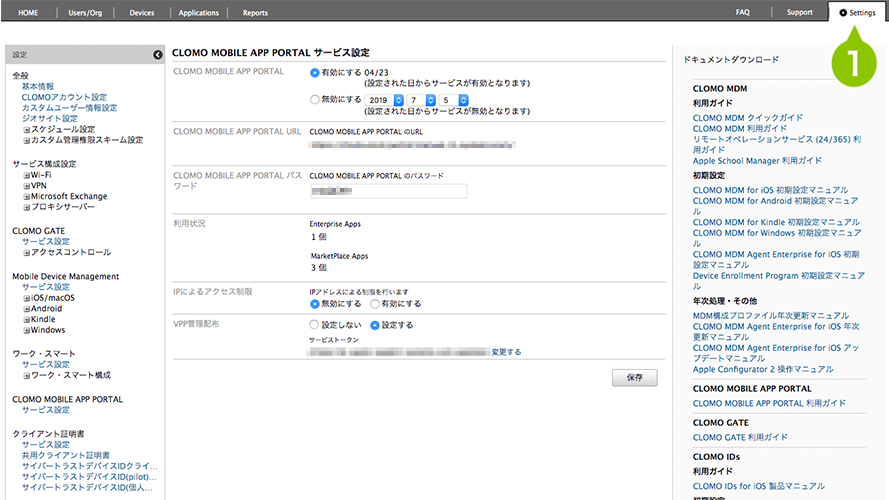Download CLOMO GATE 利用ガイド

tap(740, 437)
